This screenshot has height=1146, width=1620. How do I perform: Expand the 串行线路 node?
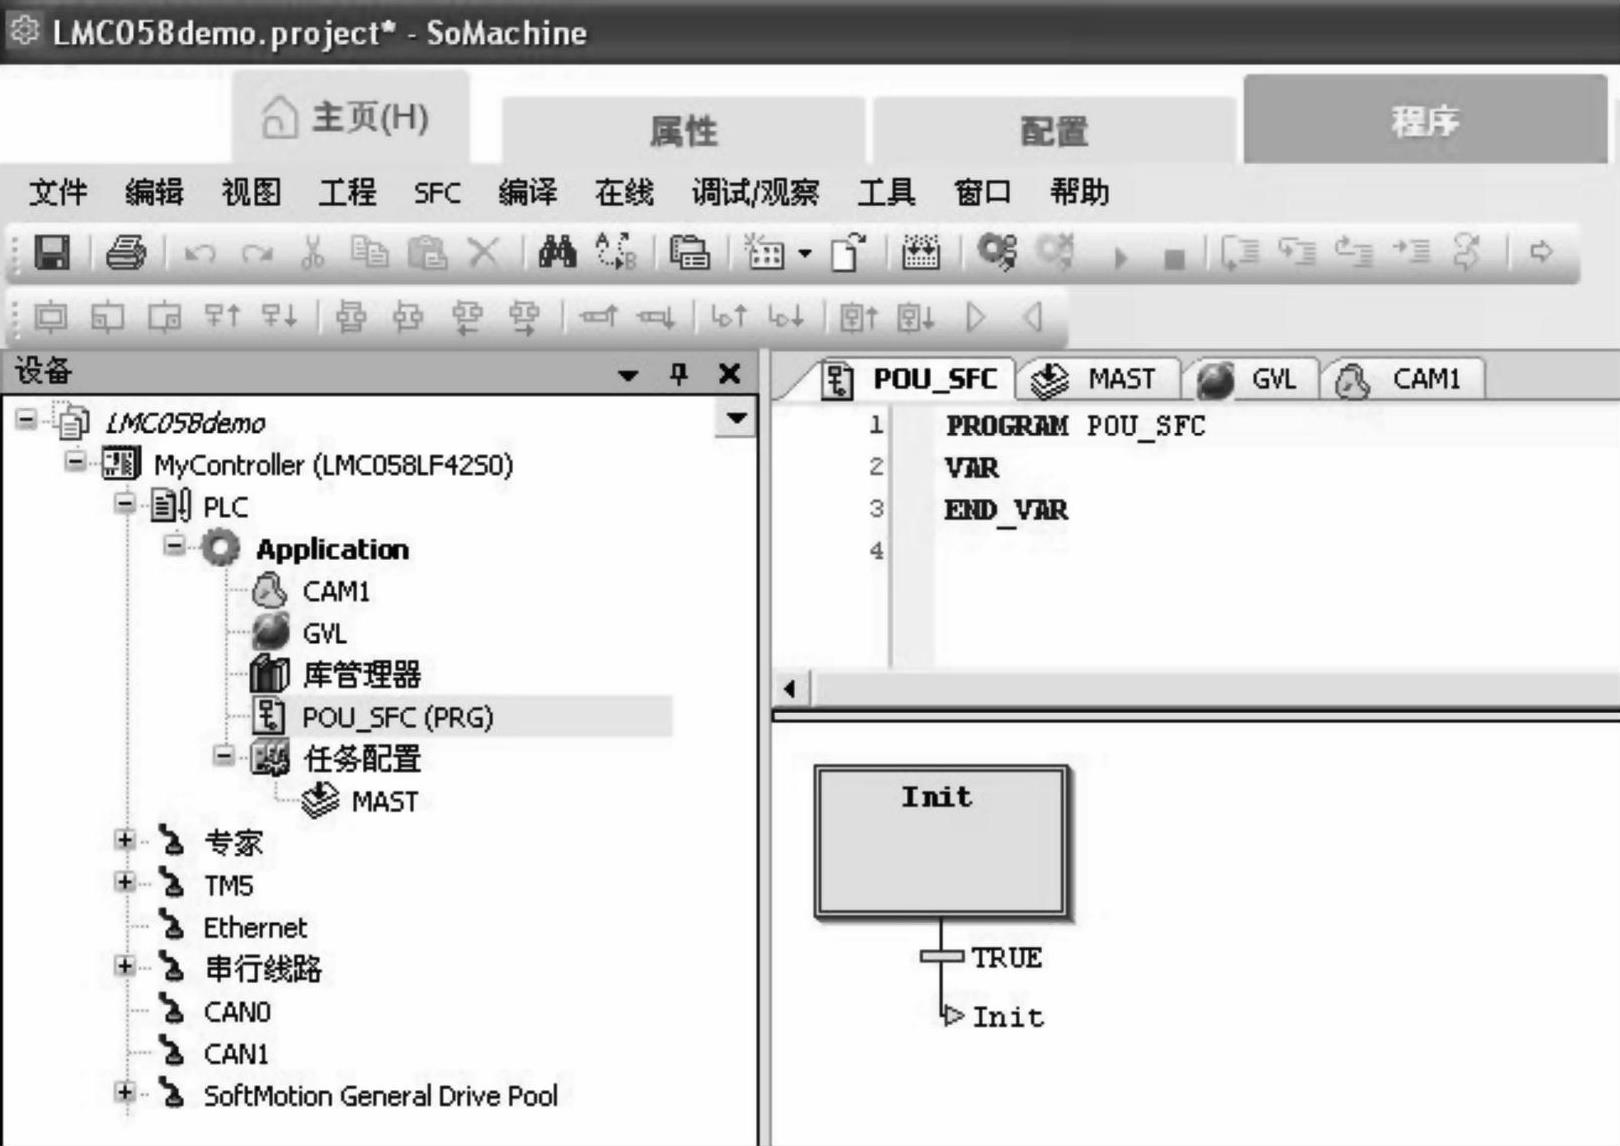click(125, 966)
